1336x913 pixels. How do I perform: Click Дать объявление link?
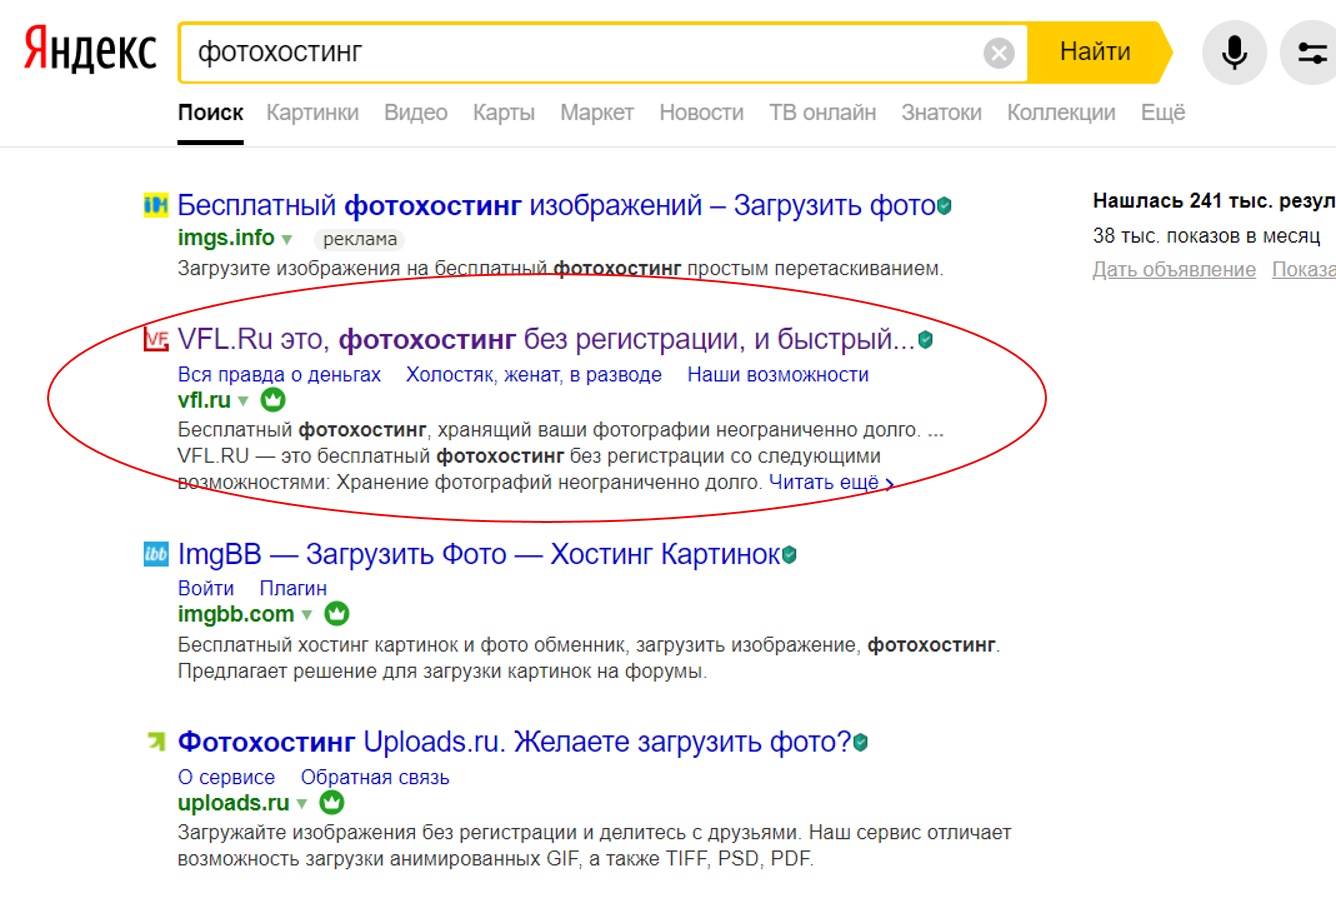tap(1174, 270)
